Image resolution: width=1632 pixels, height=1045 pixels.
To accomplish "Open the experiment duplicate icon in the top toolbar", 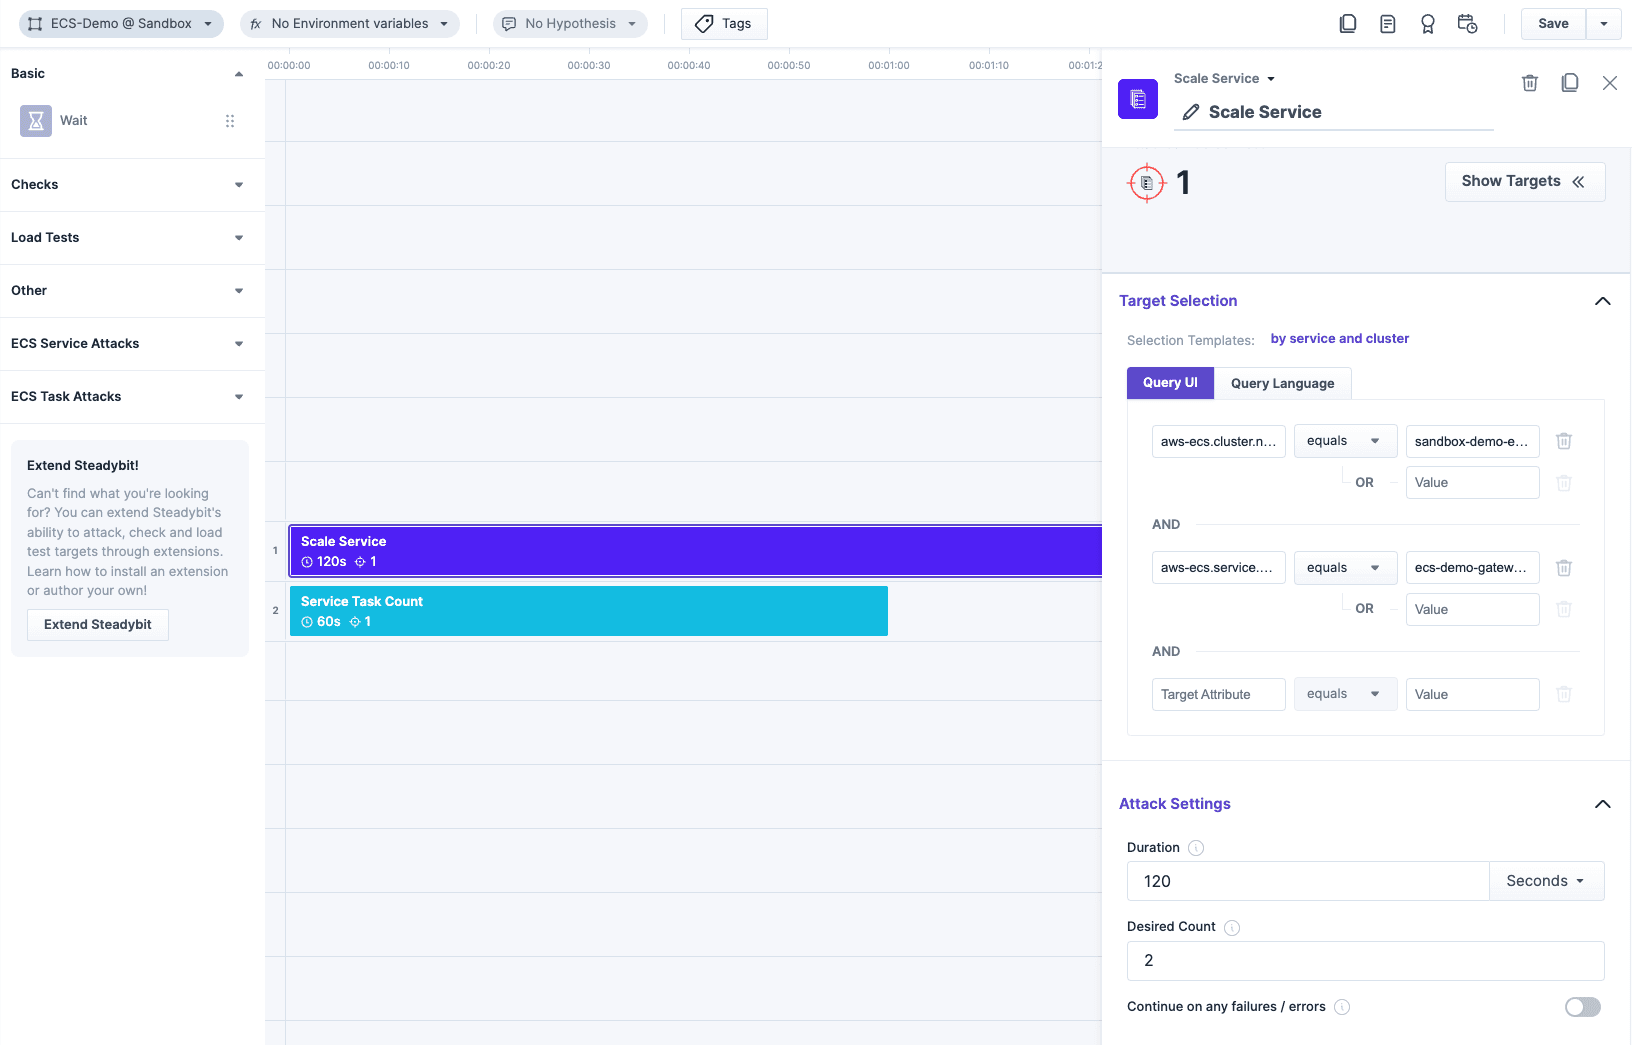I will (1348, 23).
